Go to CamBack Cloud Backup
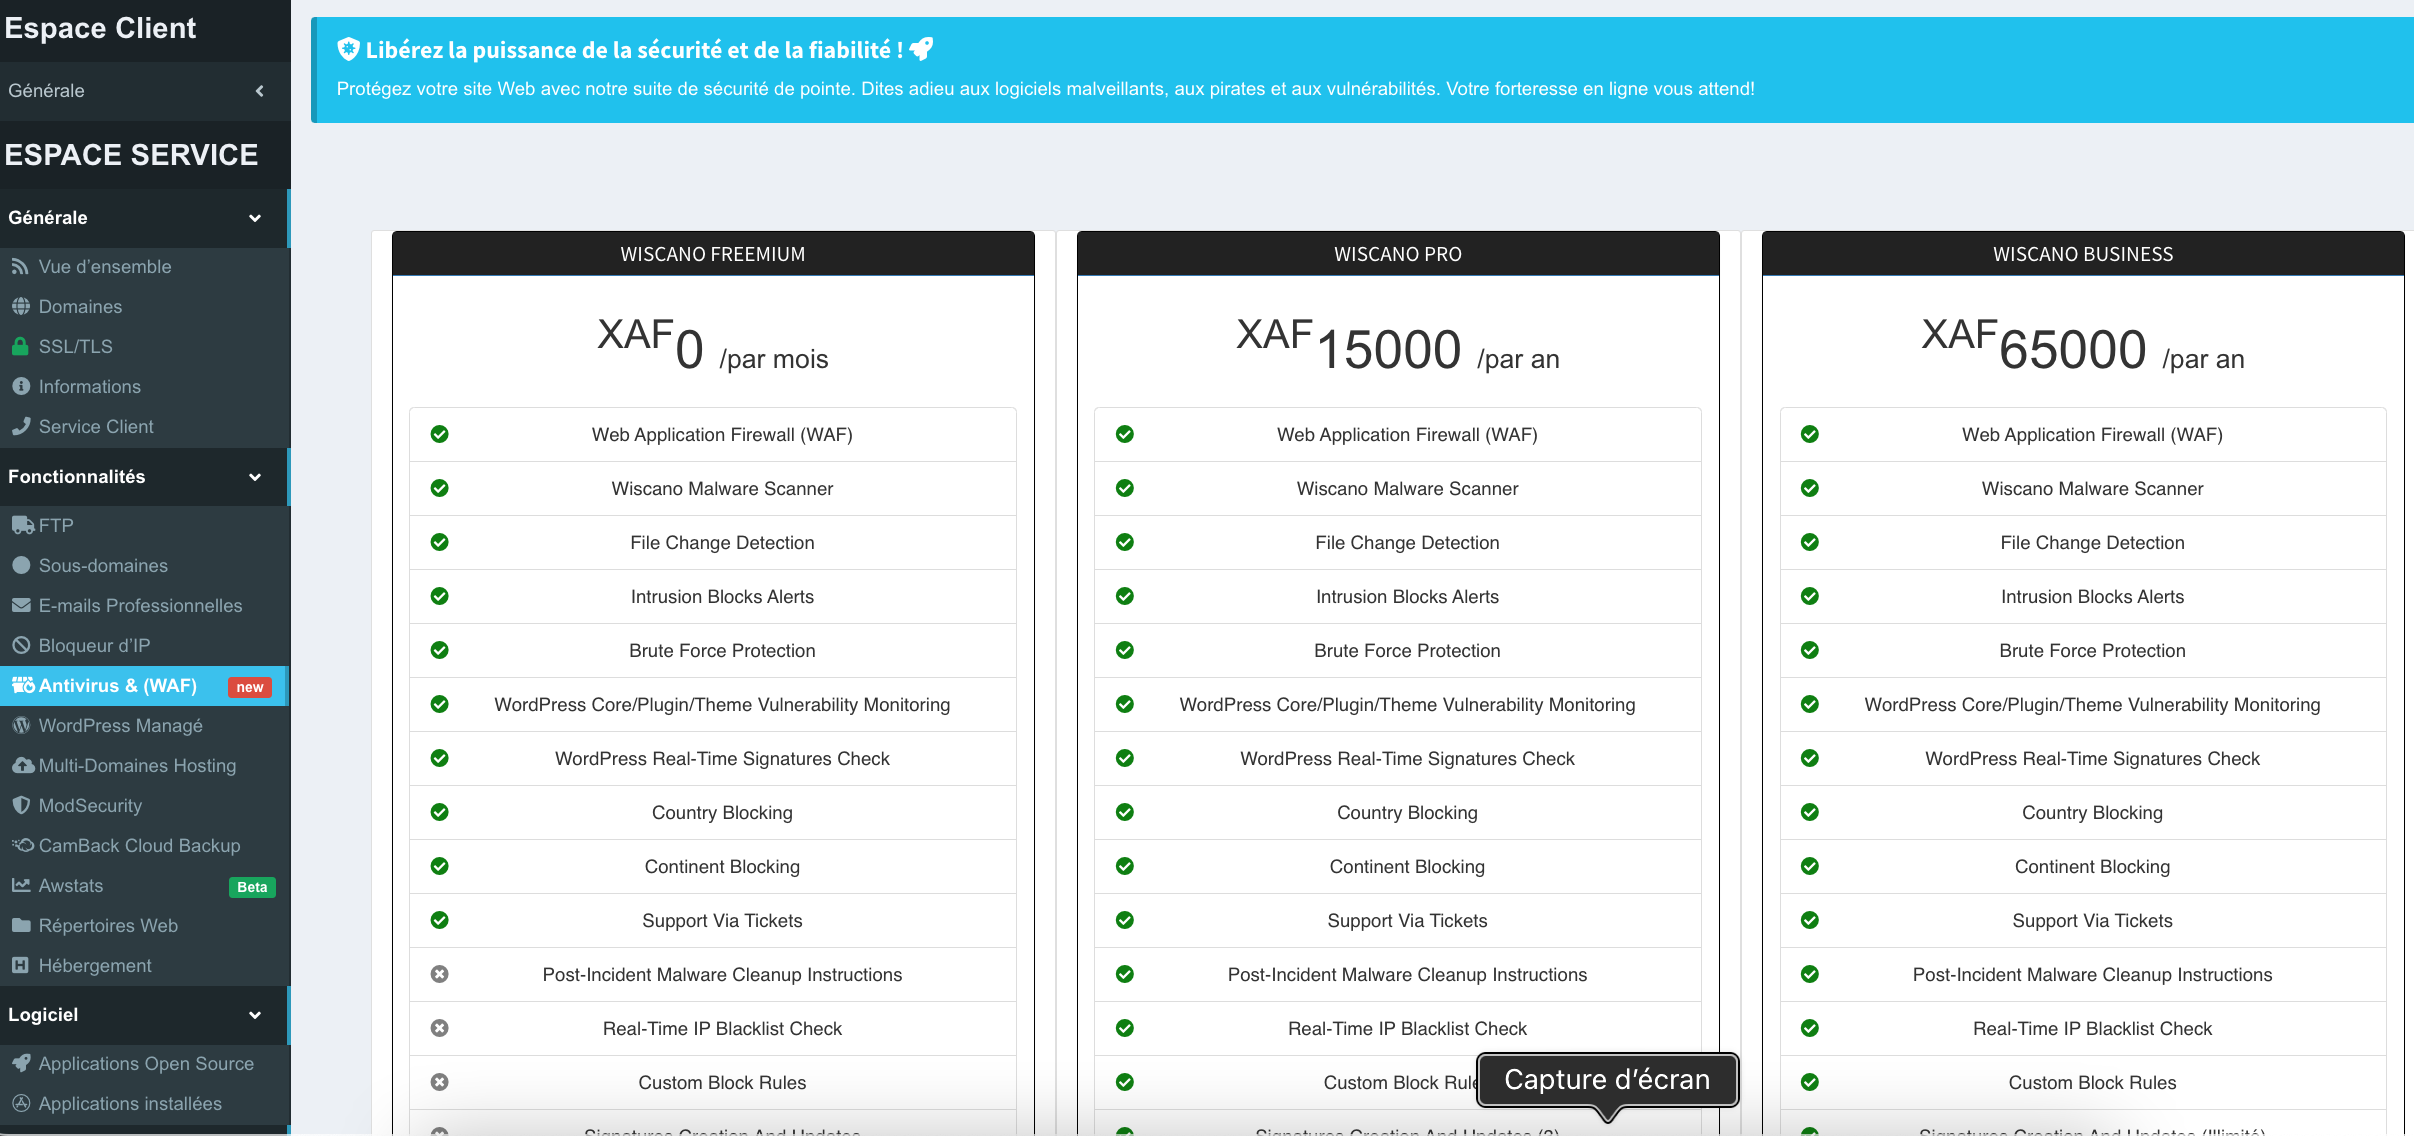2414x1136 pixels. [139, 846]
